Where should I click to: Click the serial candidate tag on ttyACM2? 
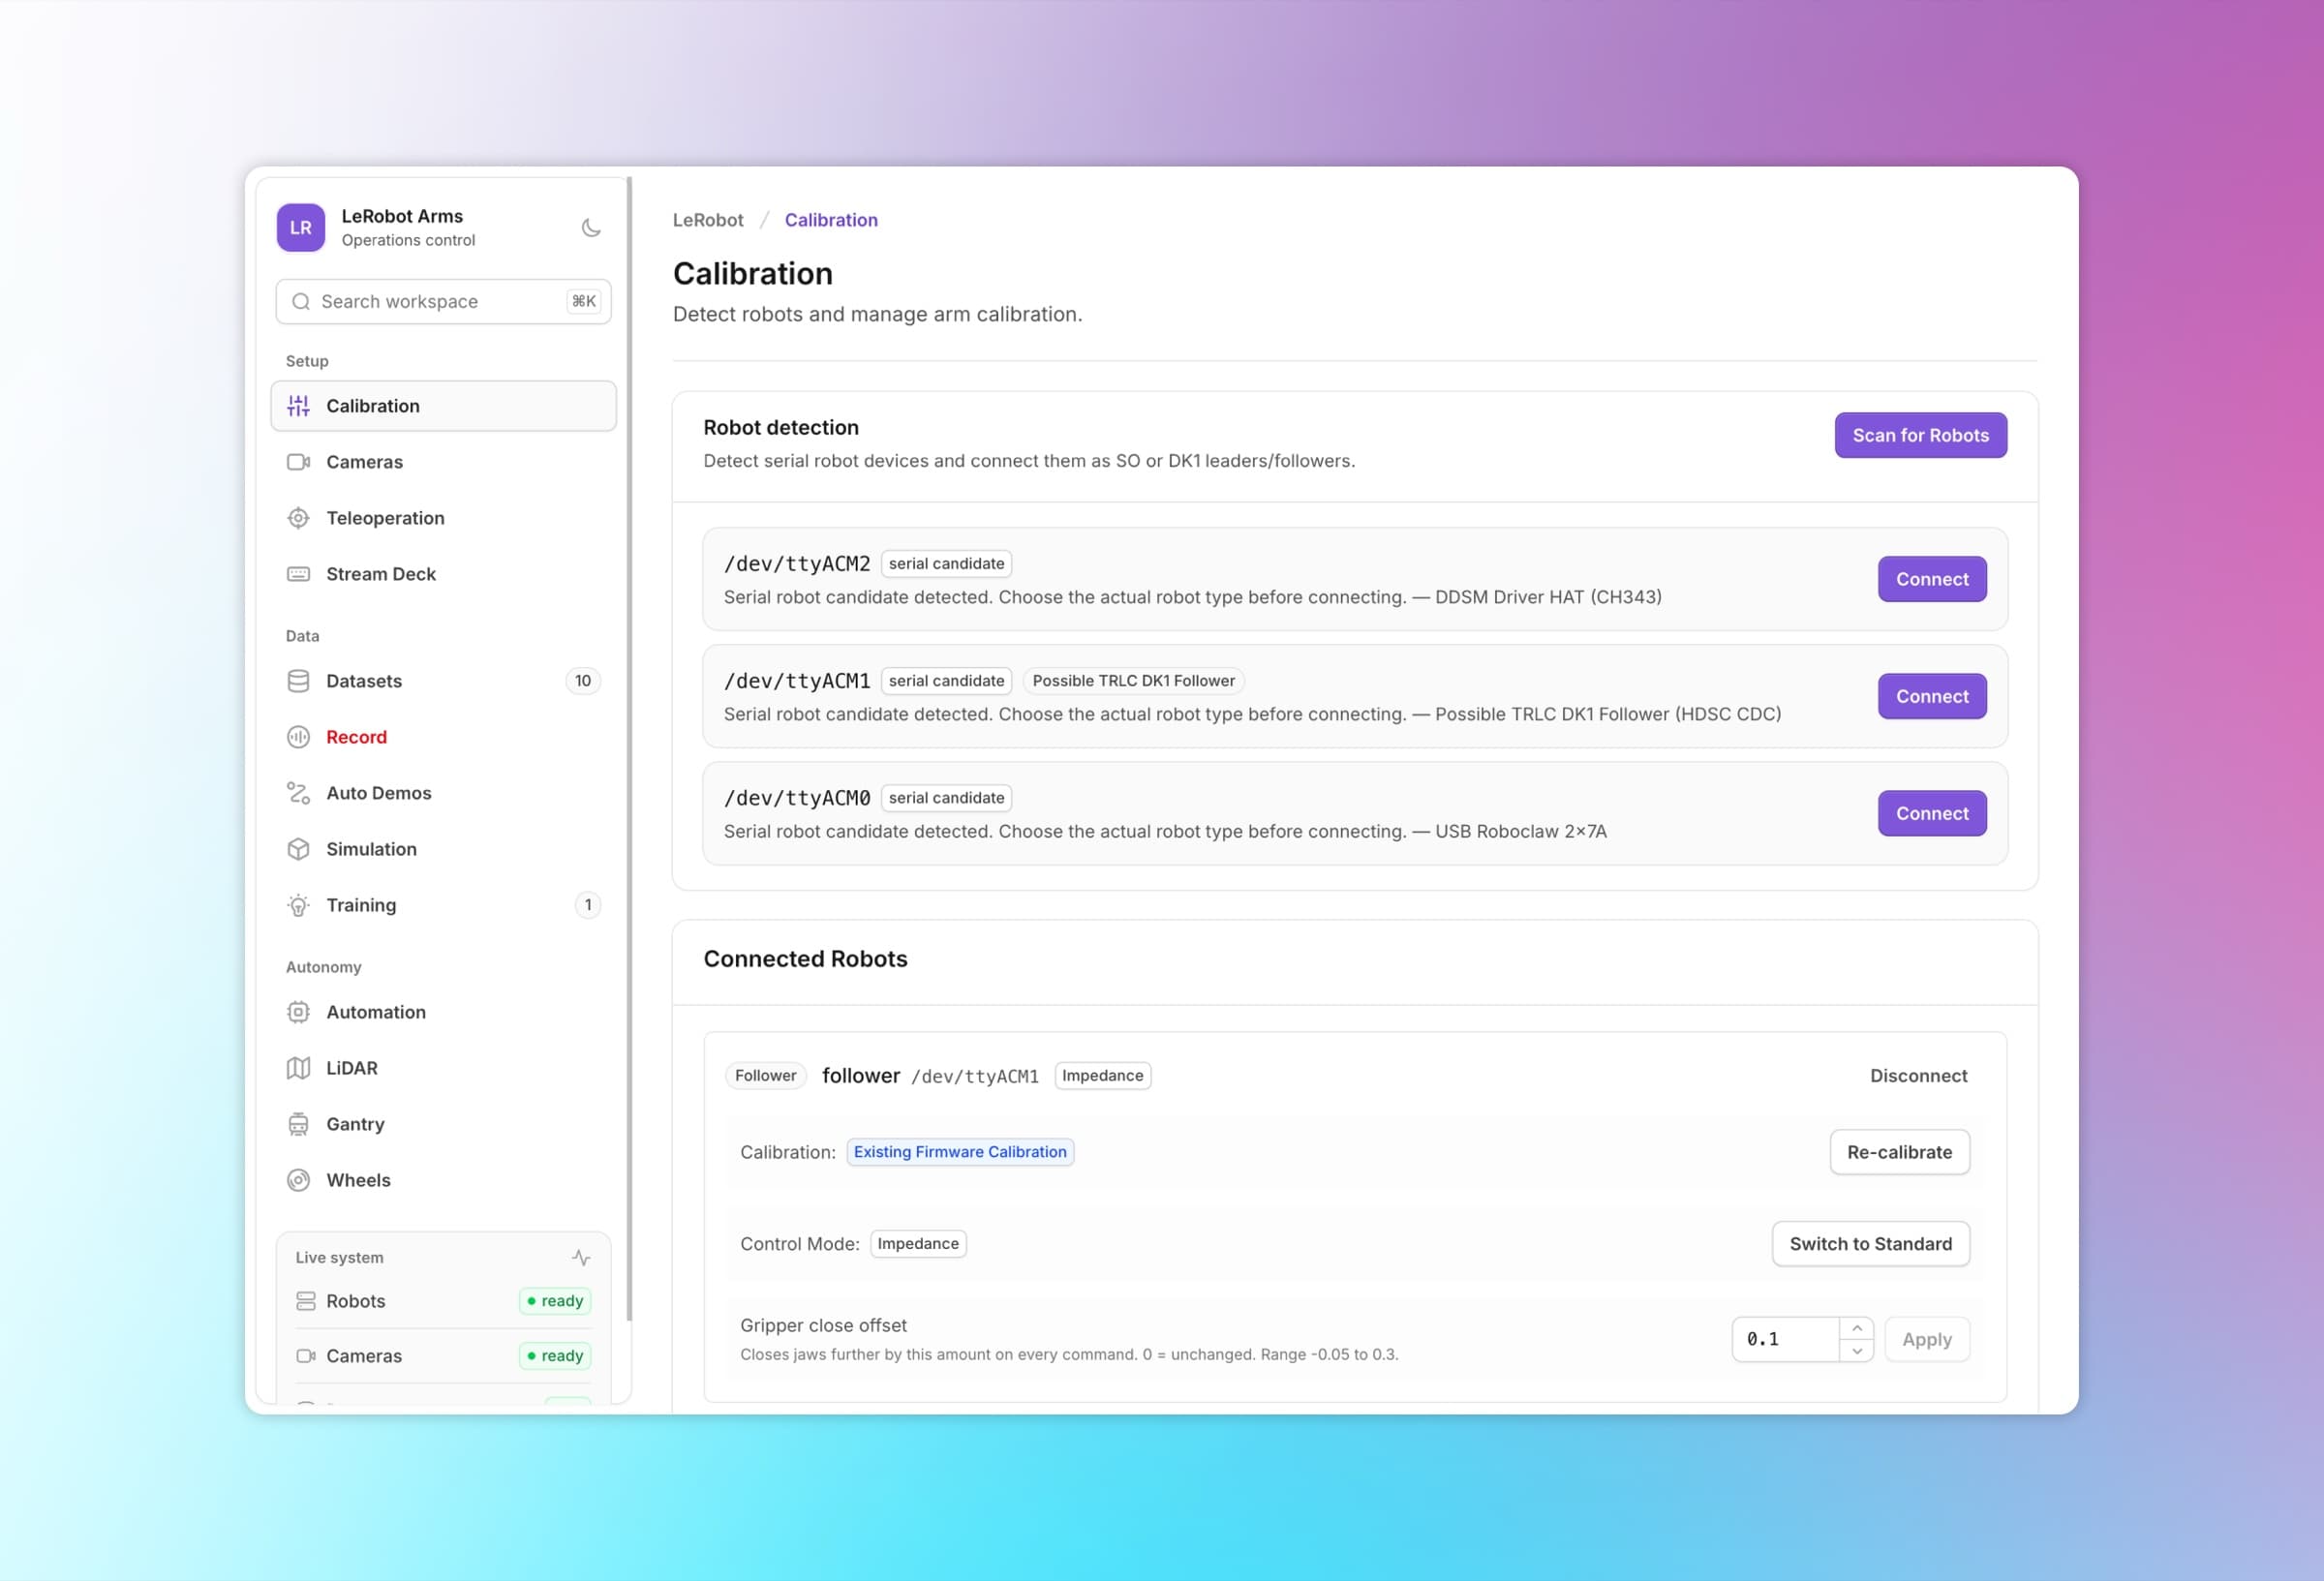point(946,564)
